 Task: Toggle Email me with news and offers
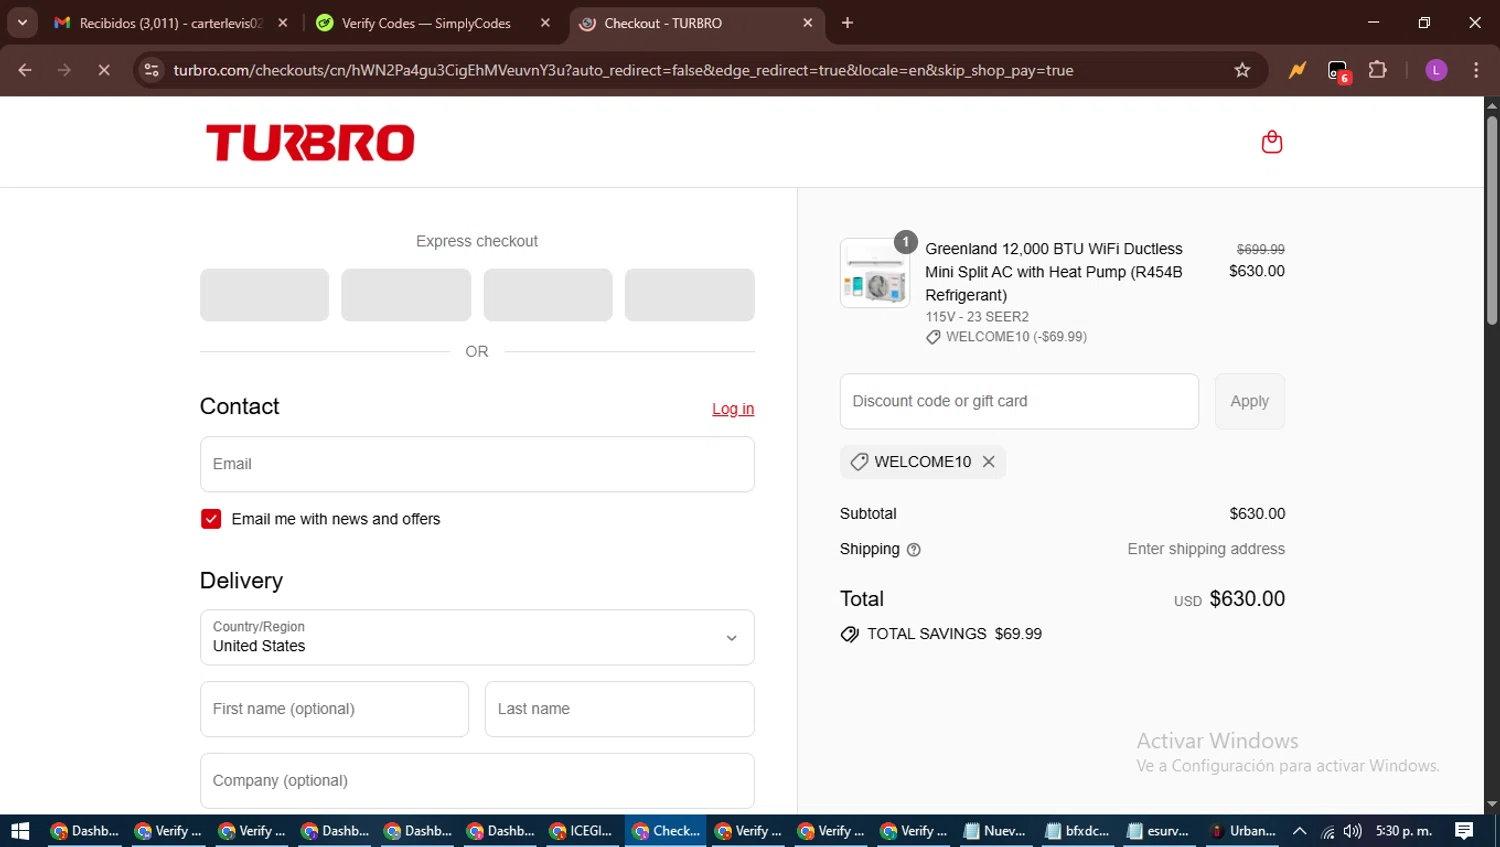[211, 519]
